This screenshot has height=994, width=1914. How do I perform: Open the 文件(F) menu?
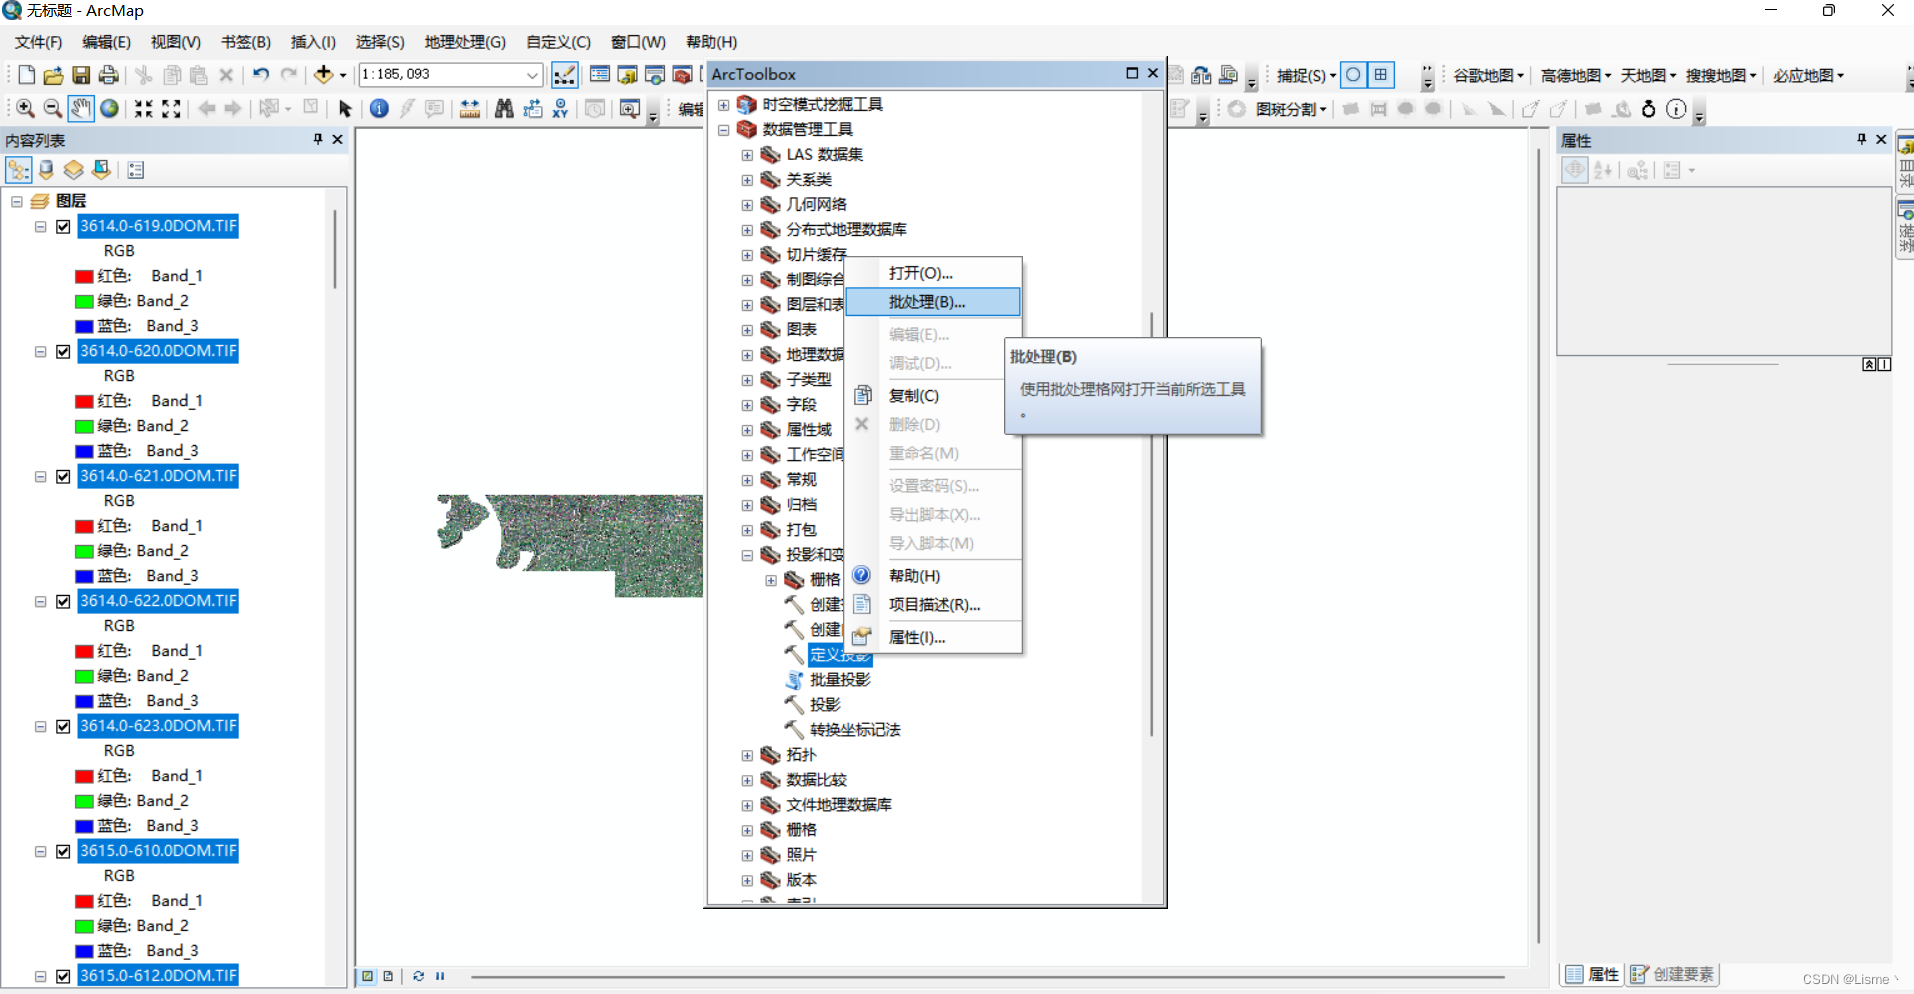click(38, 42)
